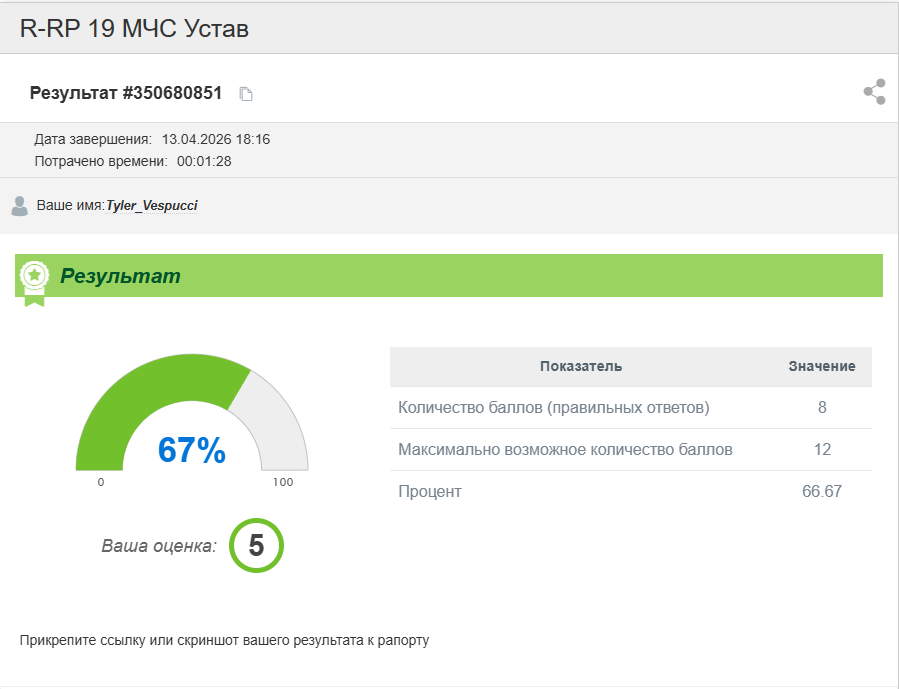Click the 66.67 percent value
The height and width of the screenshot is (689, 899).
click(x=821, y=492)
